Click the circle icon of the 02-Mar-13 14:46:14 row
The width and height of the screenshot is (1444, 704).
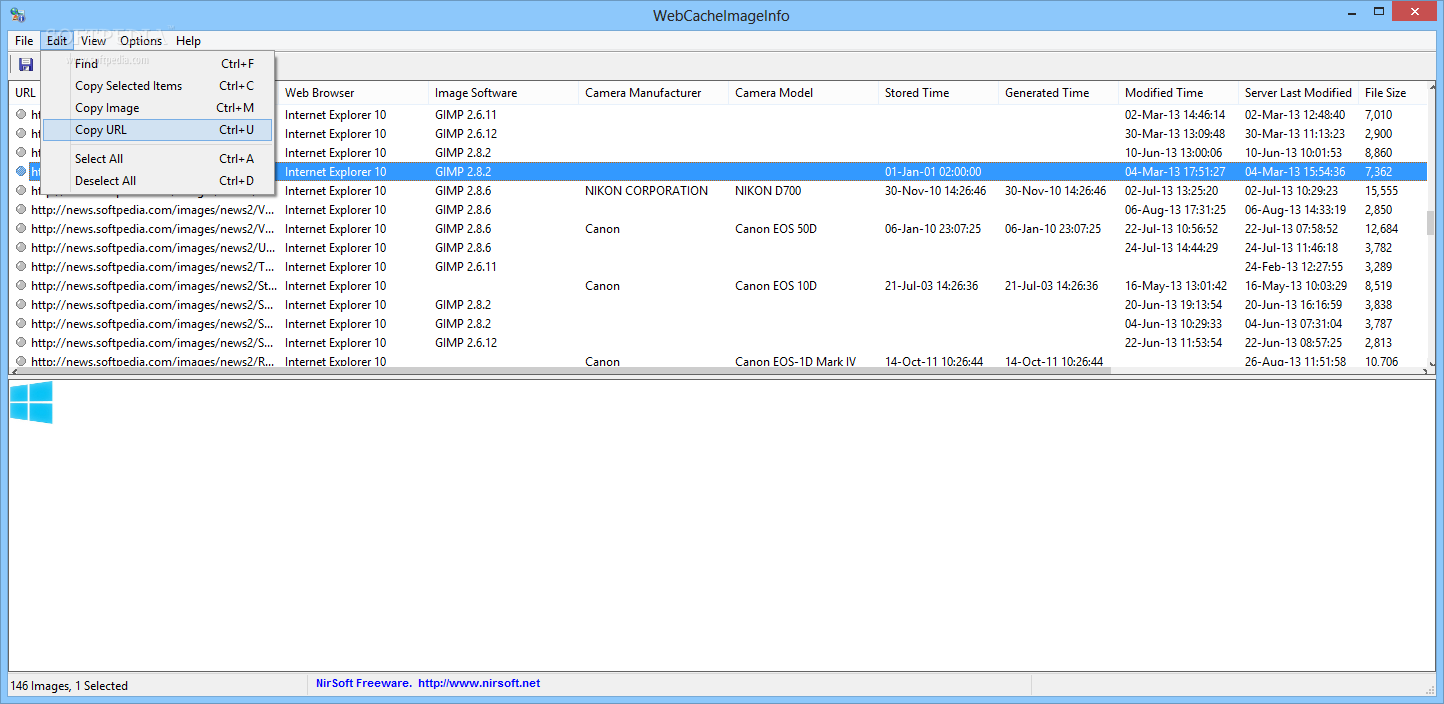click(x=21, y=115)
